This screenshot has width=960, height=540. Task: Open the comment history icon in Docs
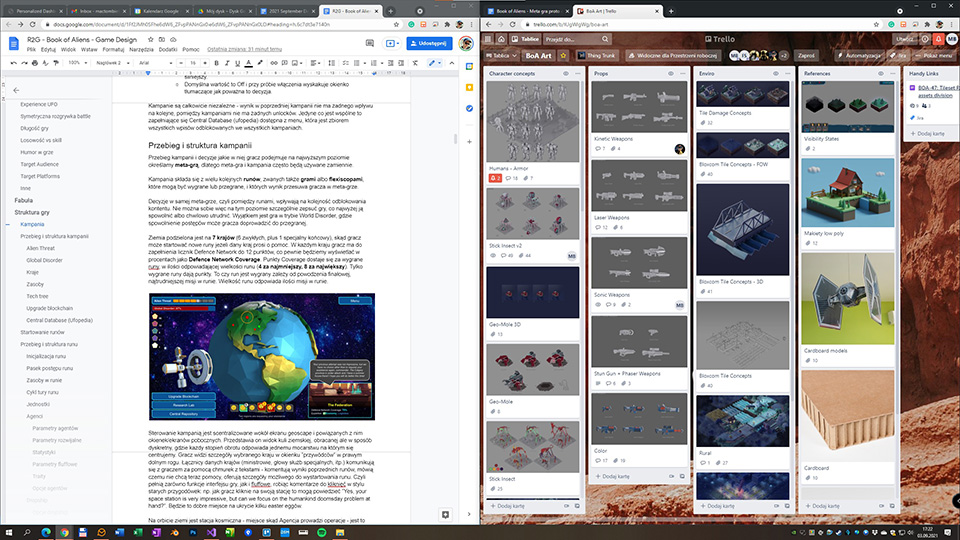pos(370,43)
